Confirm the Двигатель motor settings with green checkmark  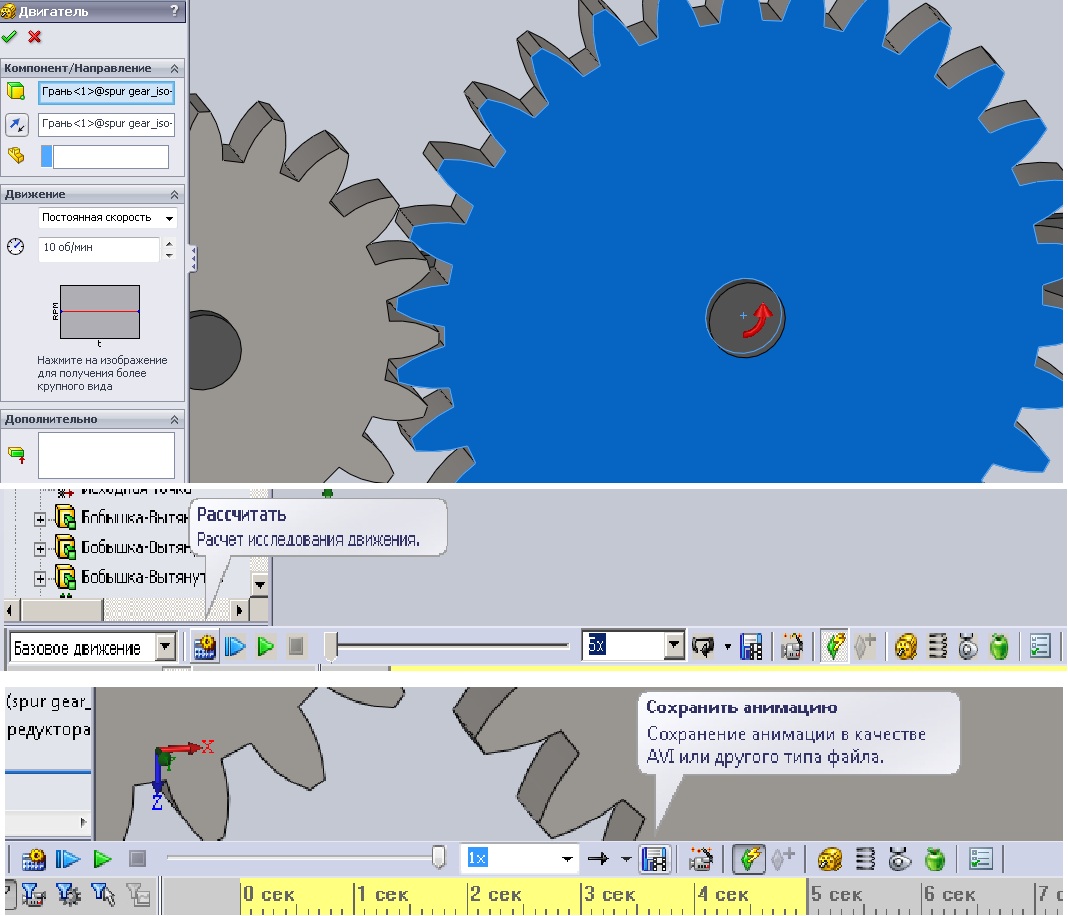(10, 37)
